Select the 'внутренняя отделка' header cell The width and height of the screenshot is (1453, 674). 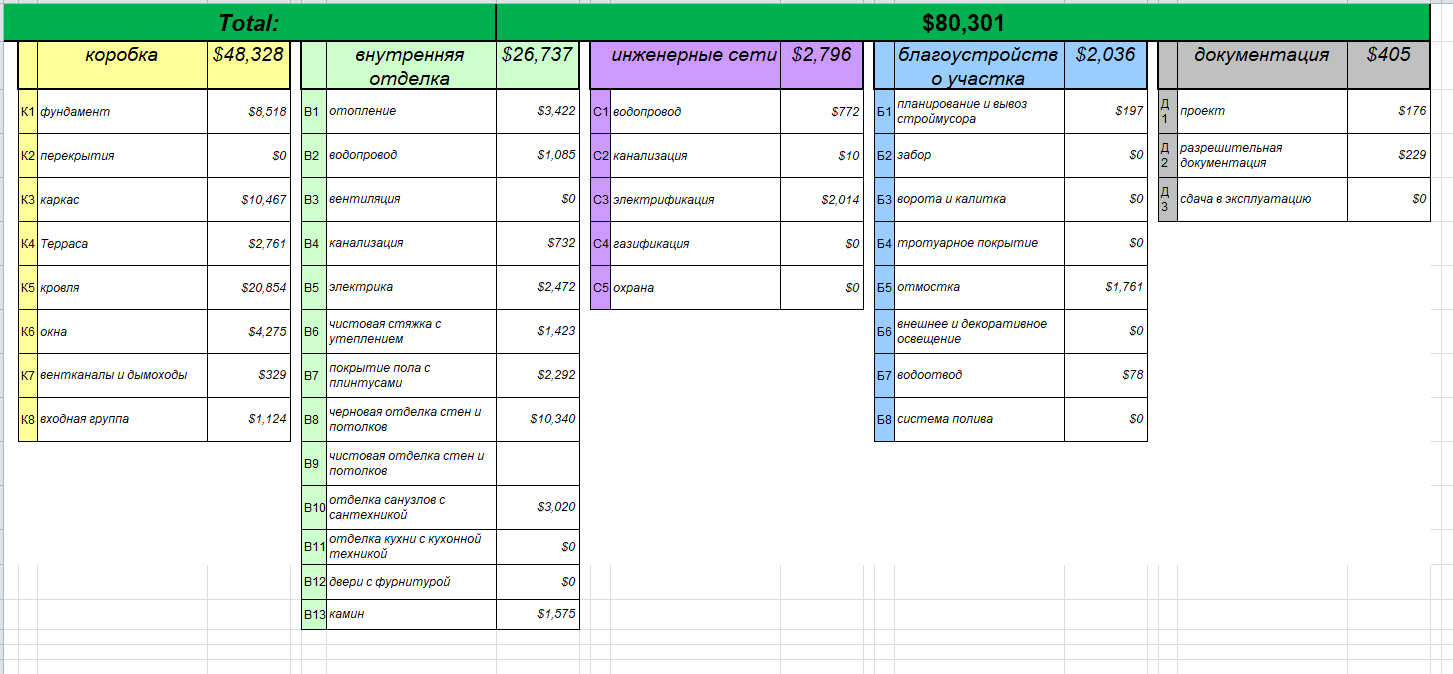(x=410, y=65)
